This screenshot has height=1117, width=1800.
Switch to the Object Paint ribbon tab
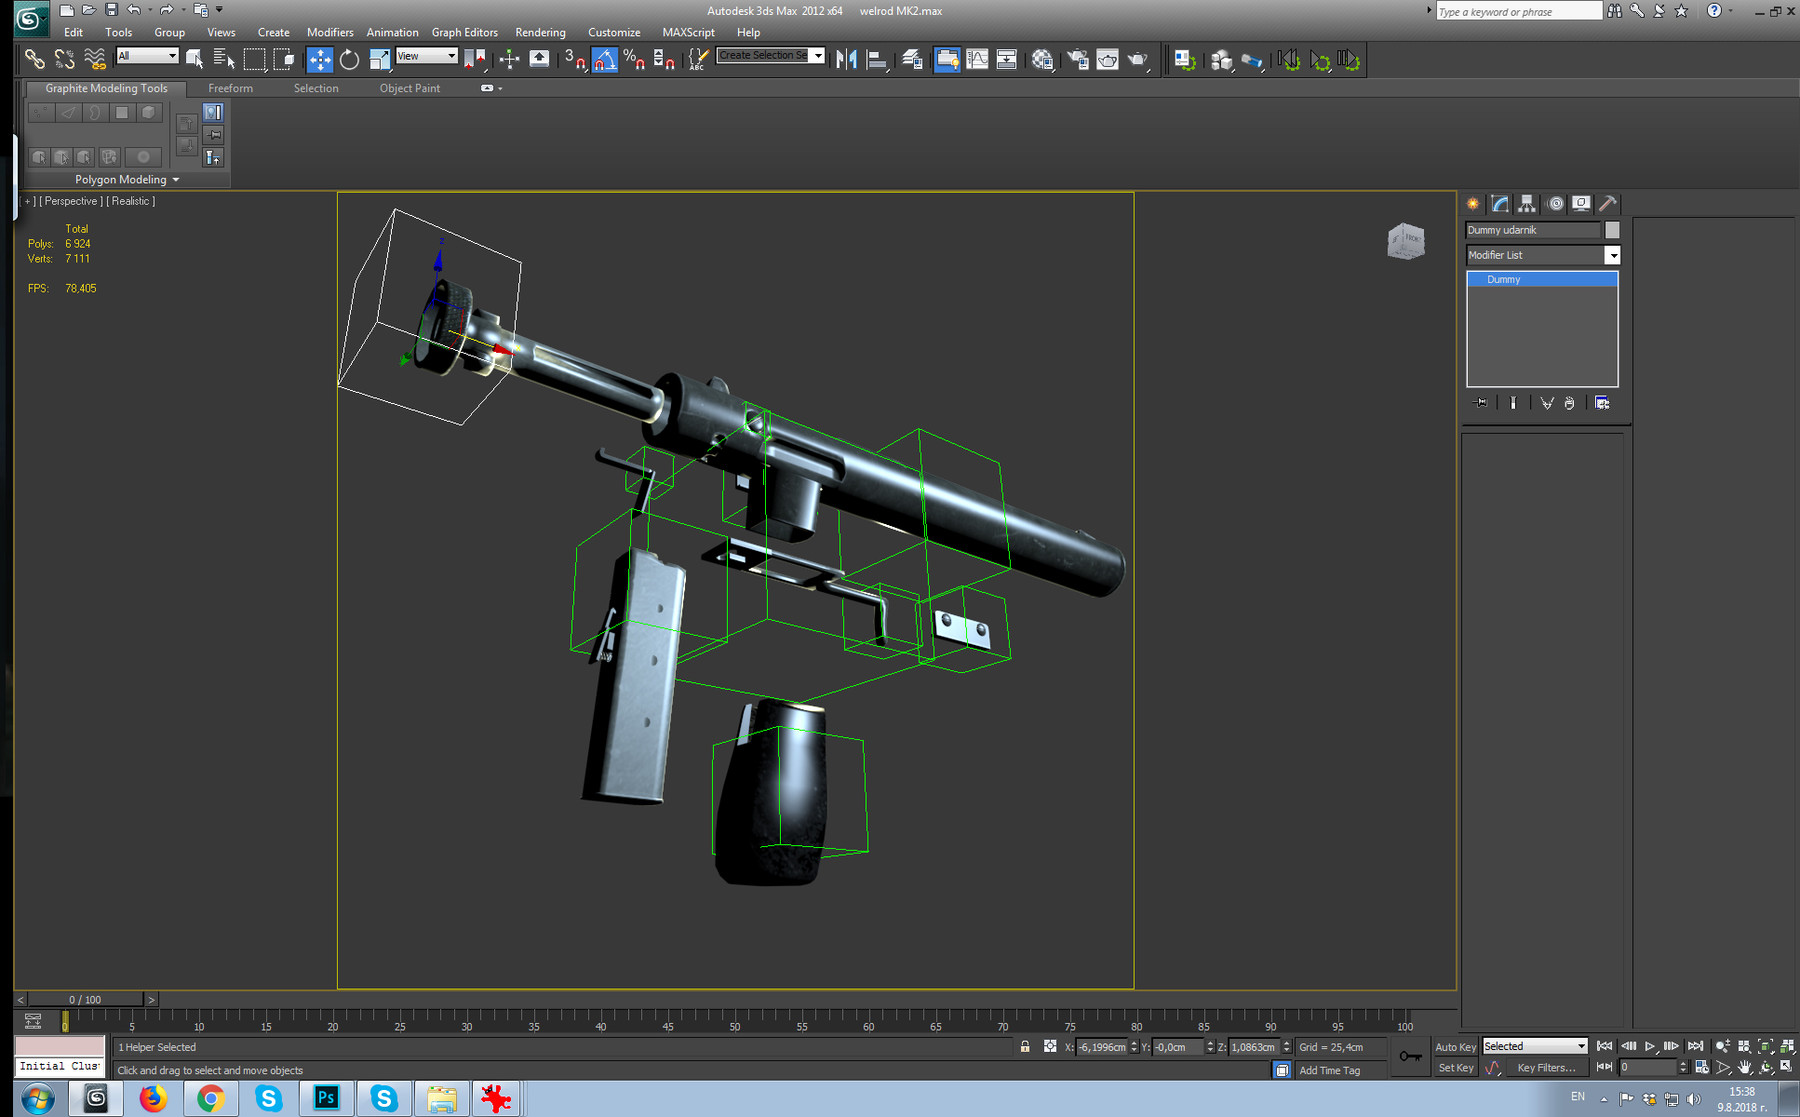(410, 88)
